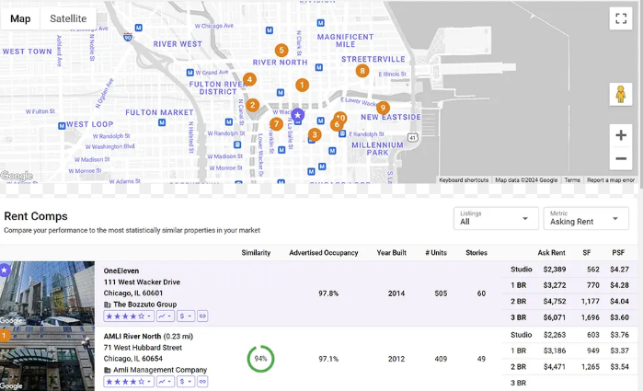Click the Magnificent Mile map label
Viewport: 643px width, 391px height.
tap(345, 41)
